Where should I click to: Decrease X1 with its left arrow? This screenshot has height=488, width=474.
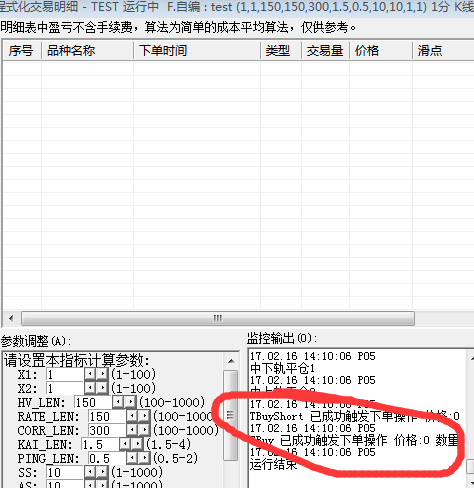pyautogui.click(x=90, y=374)
